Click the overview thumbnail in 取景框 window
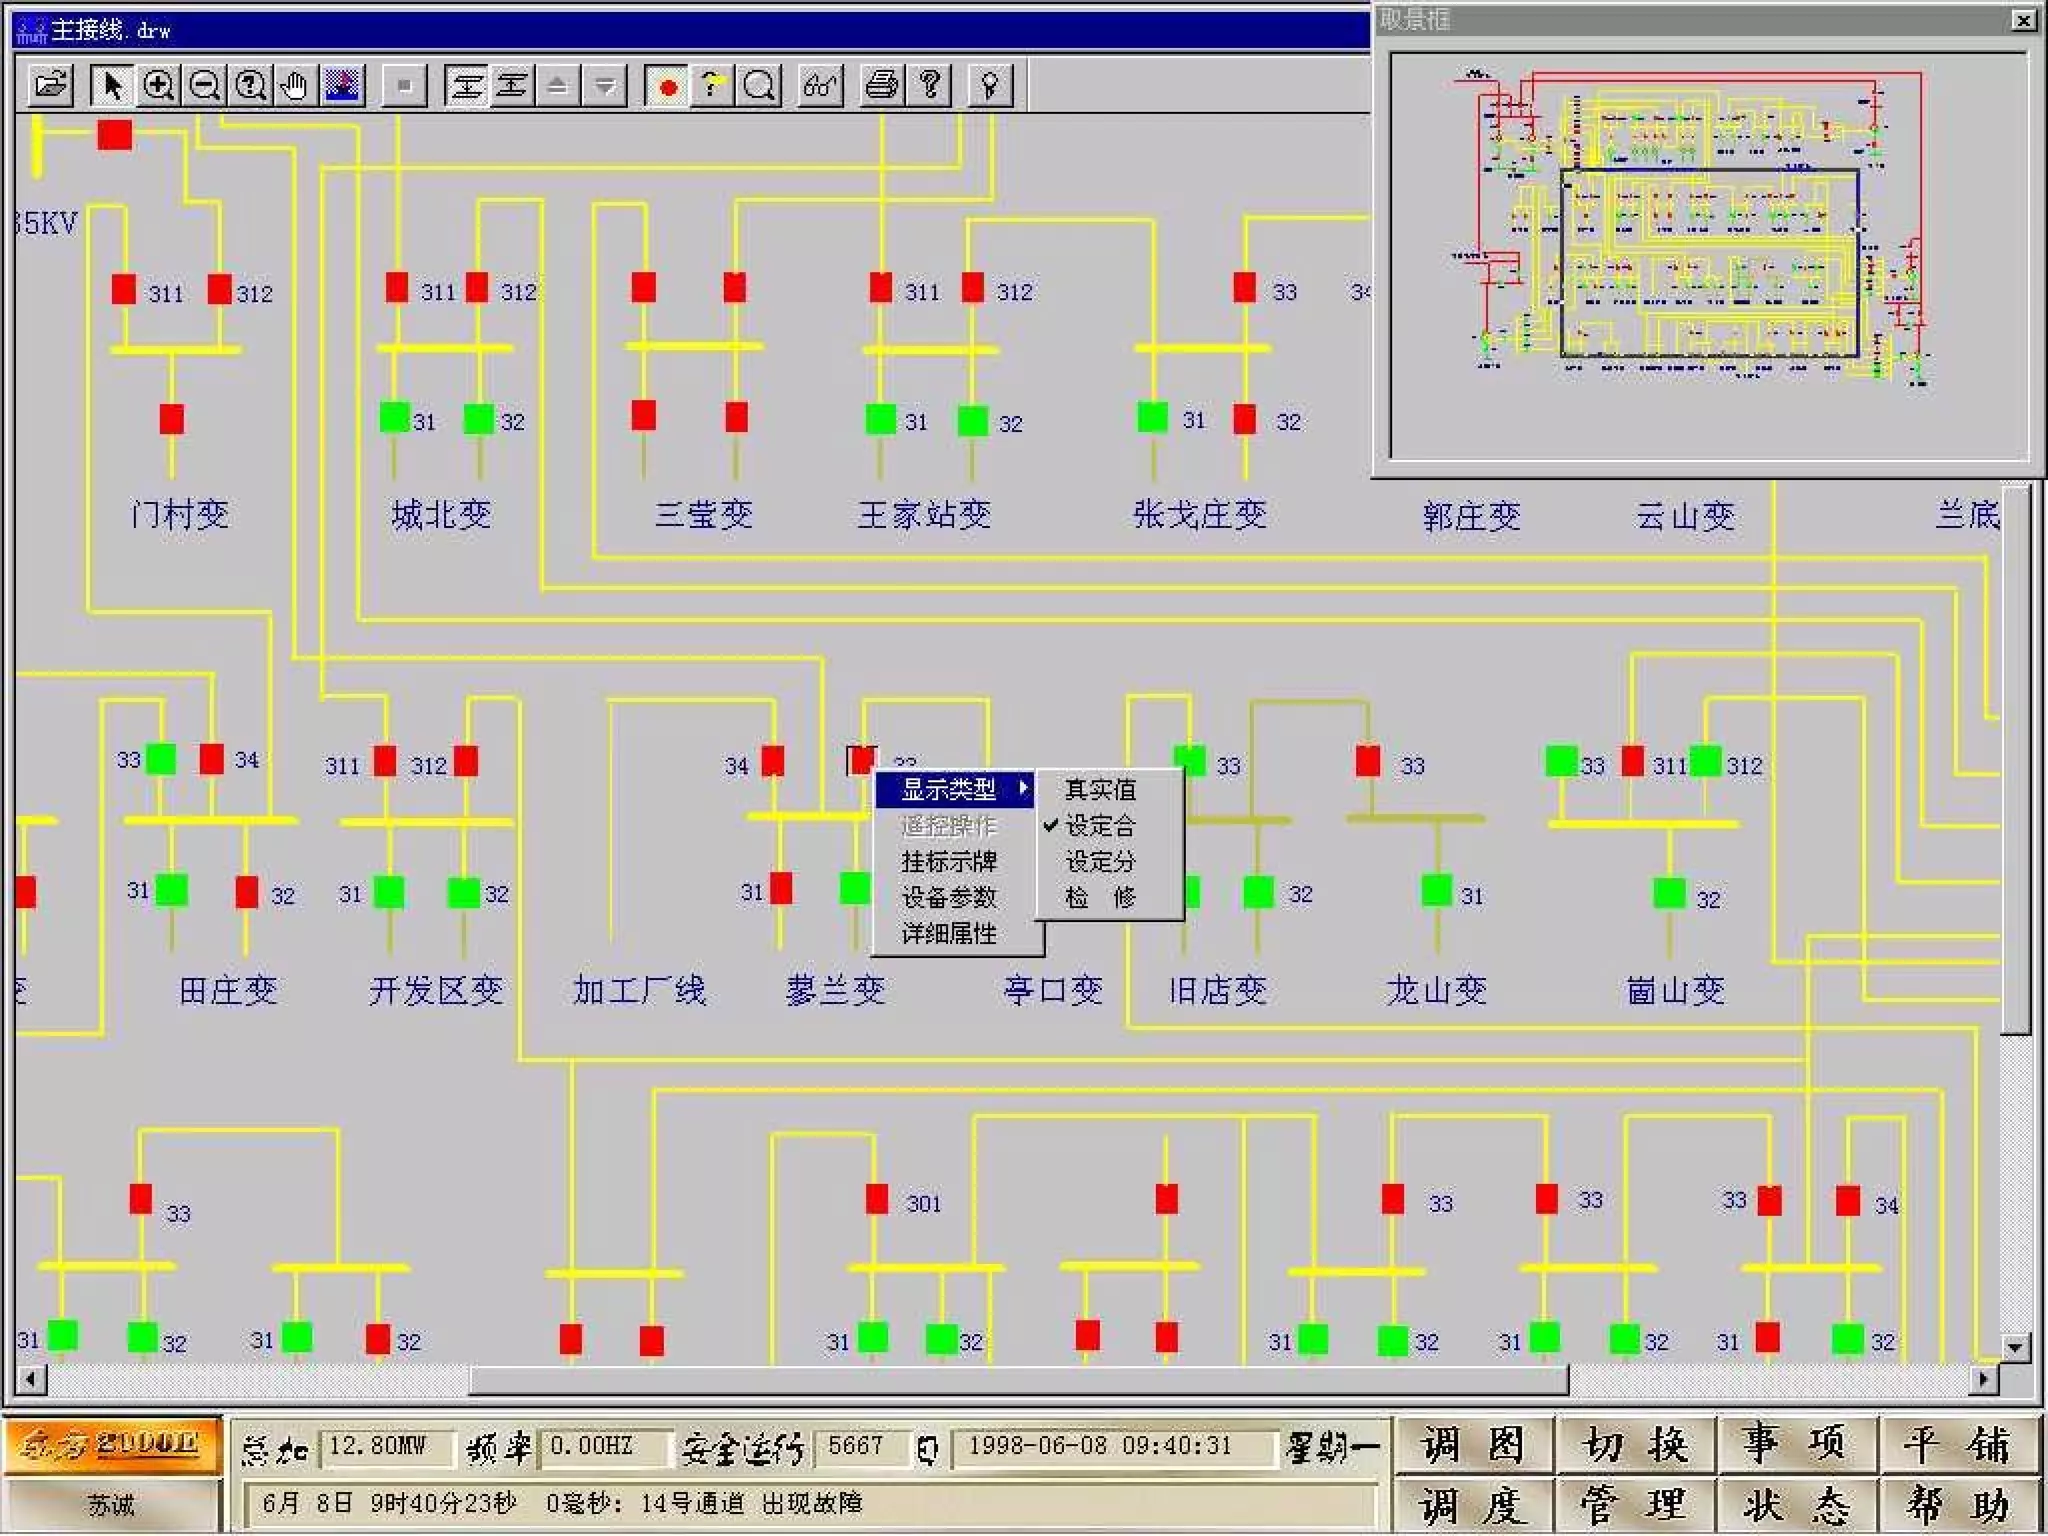 click(1709, 255)
